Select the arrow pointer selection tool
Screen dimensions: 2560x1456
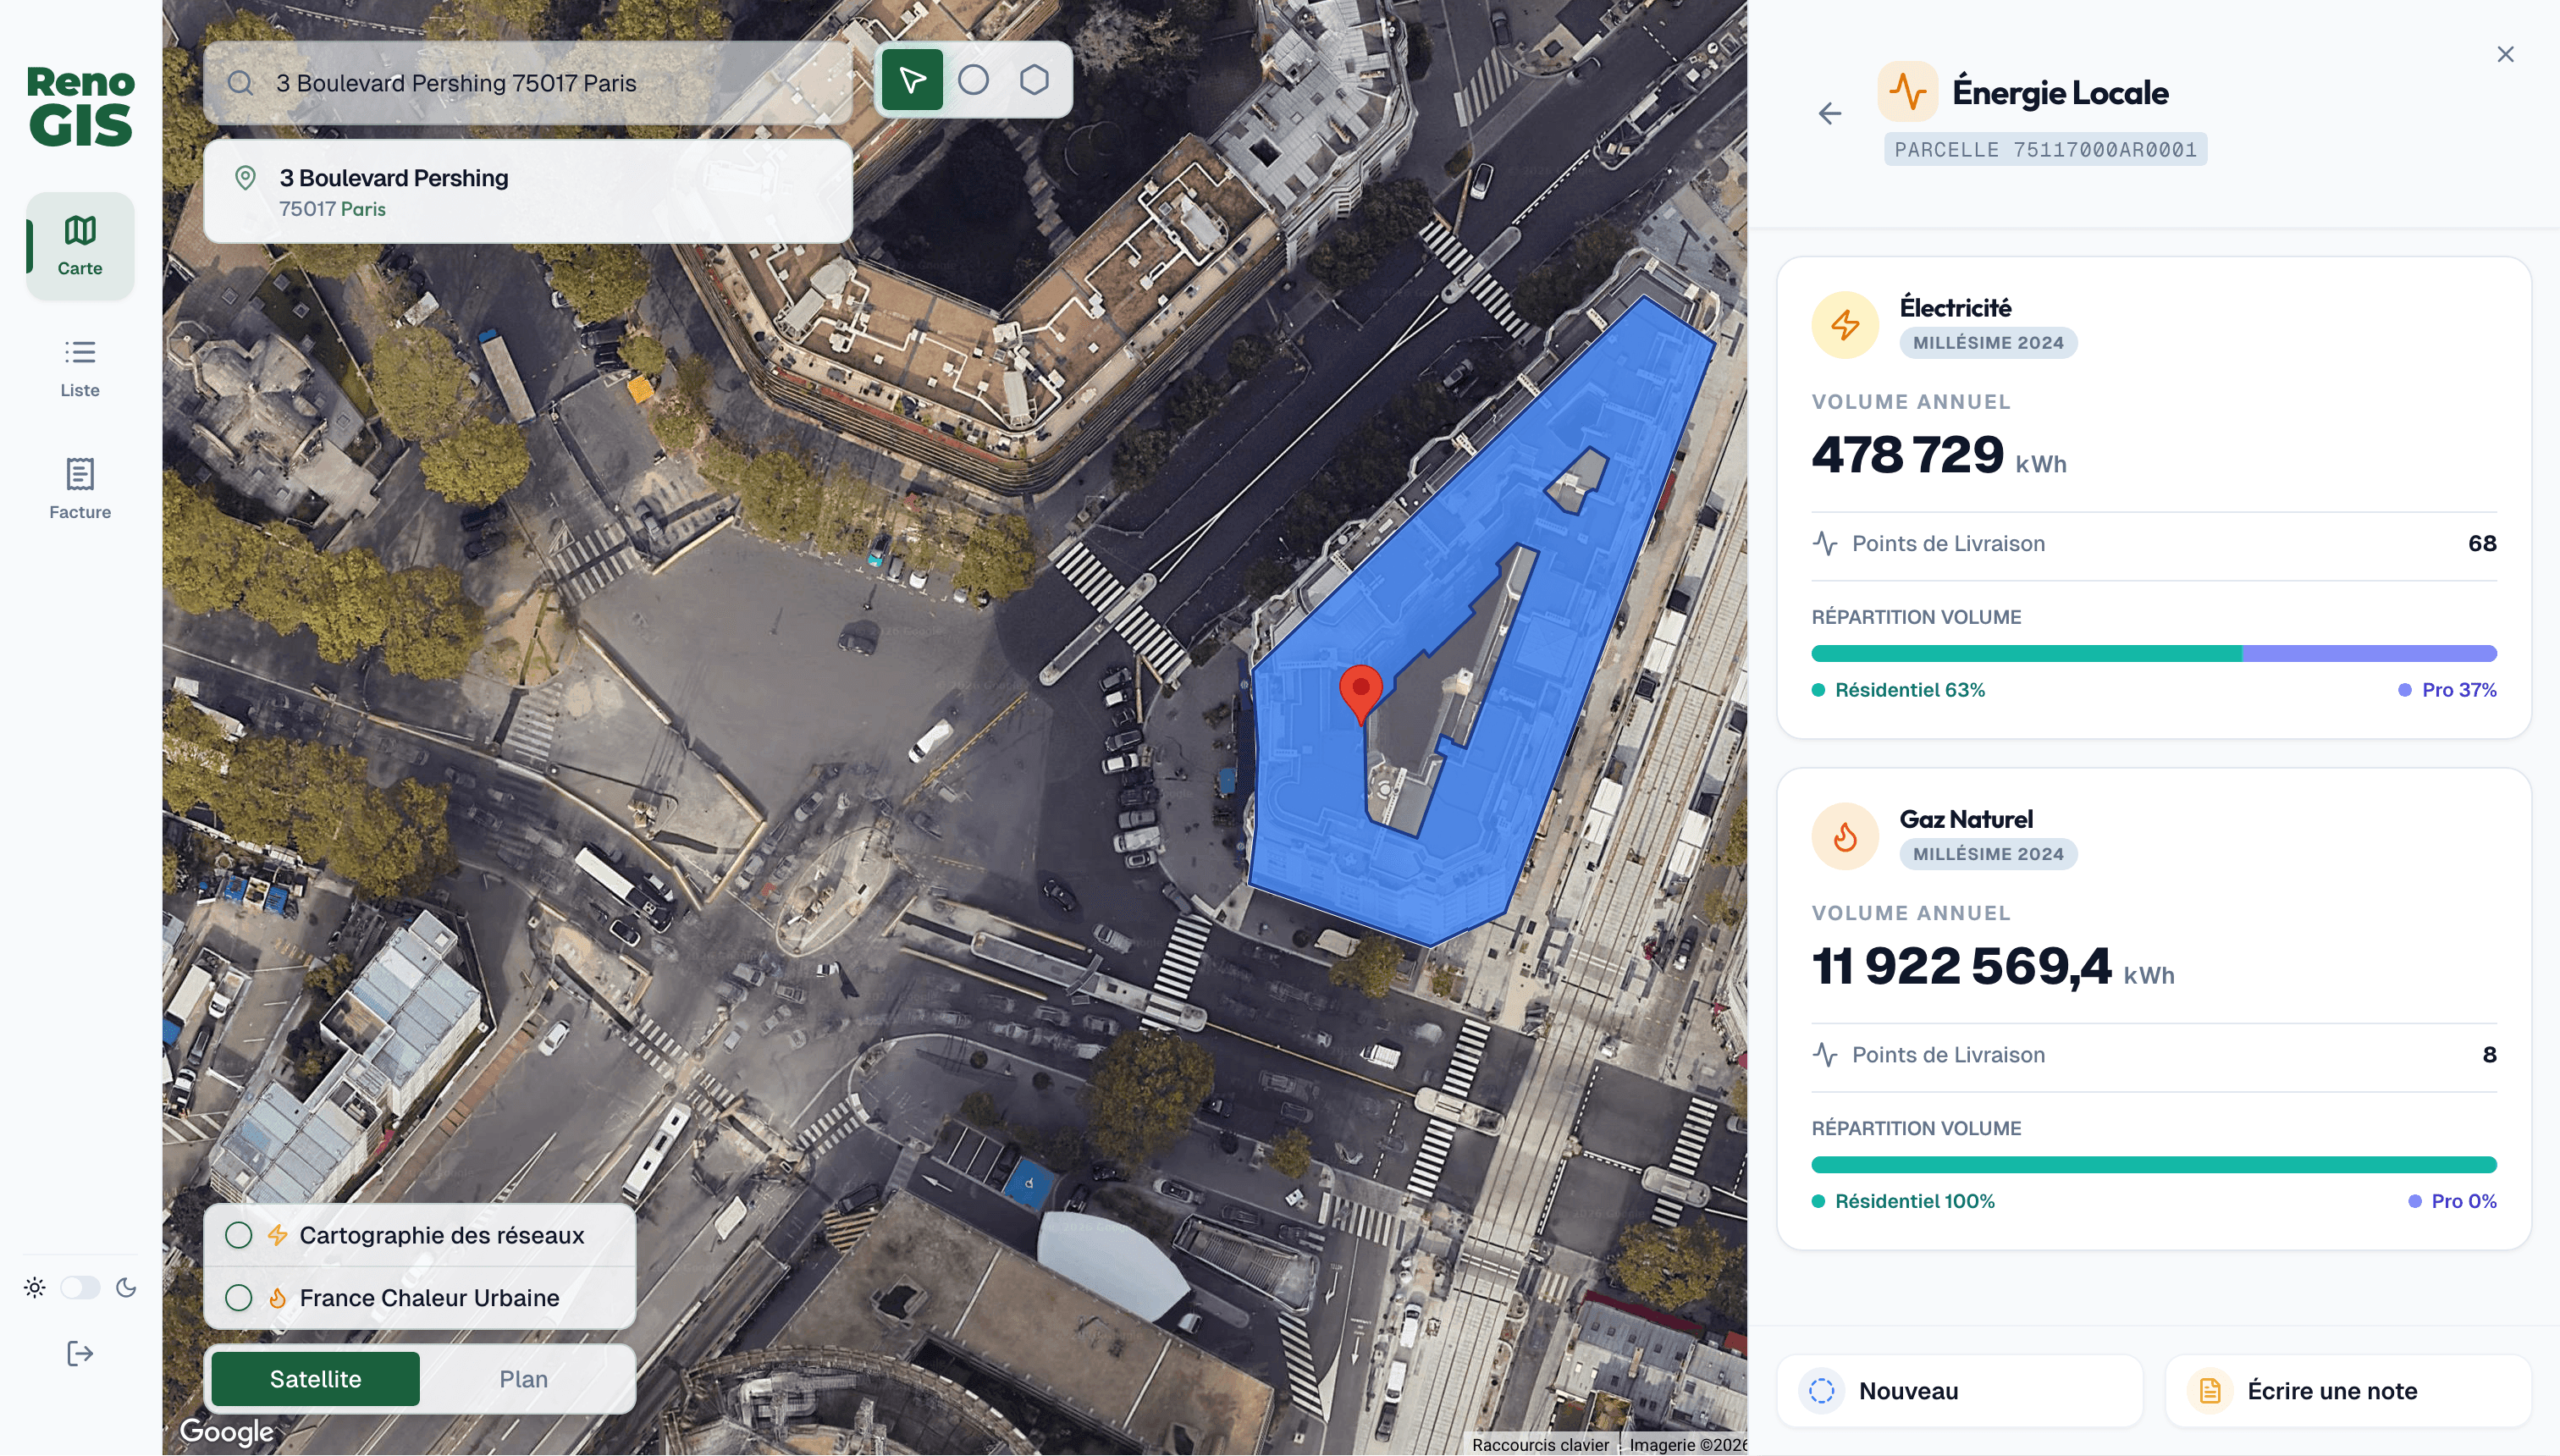point(911,80)
